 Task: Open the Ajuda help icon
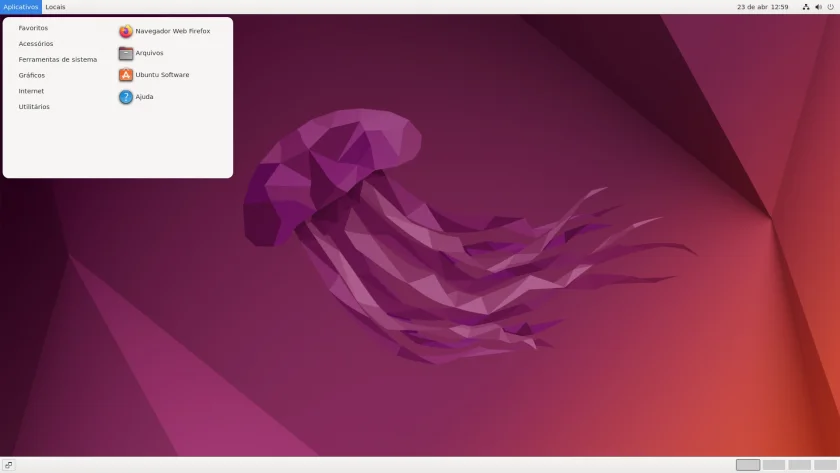[125, 97]
